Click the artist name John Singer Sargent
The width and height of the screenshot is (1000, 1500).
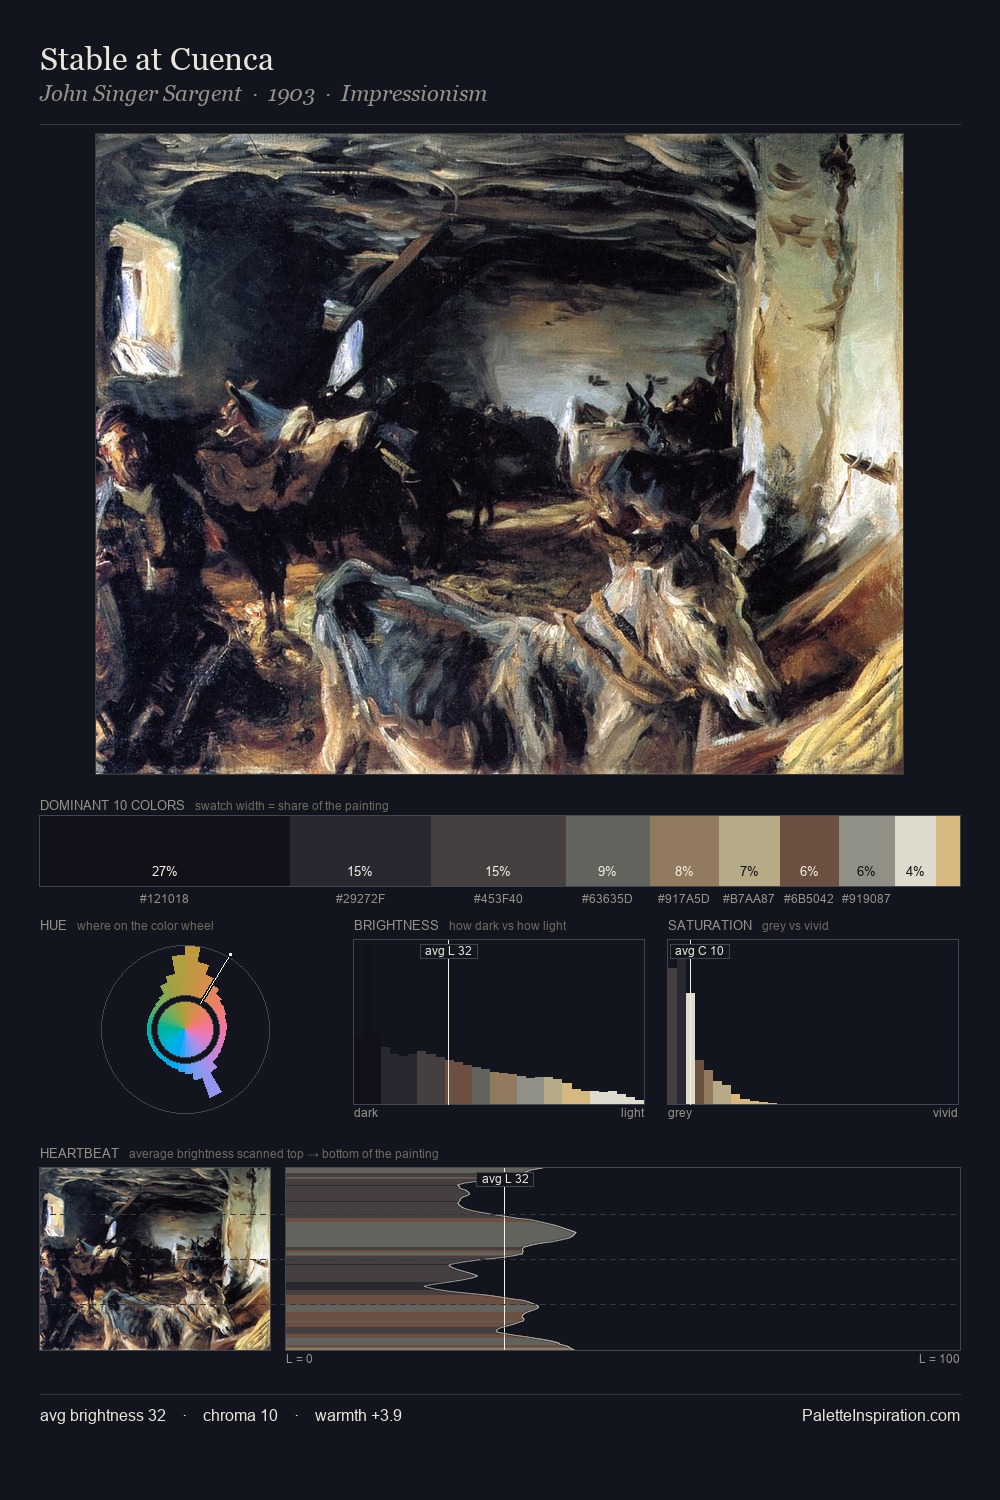(x=140, y=94)
